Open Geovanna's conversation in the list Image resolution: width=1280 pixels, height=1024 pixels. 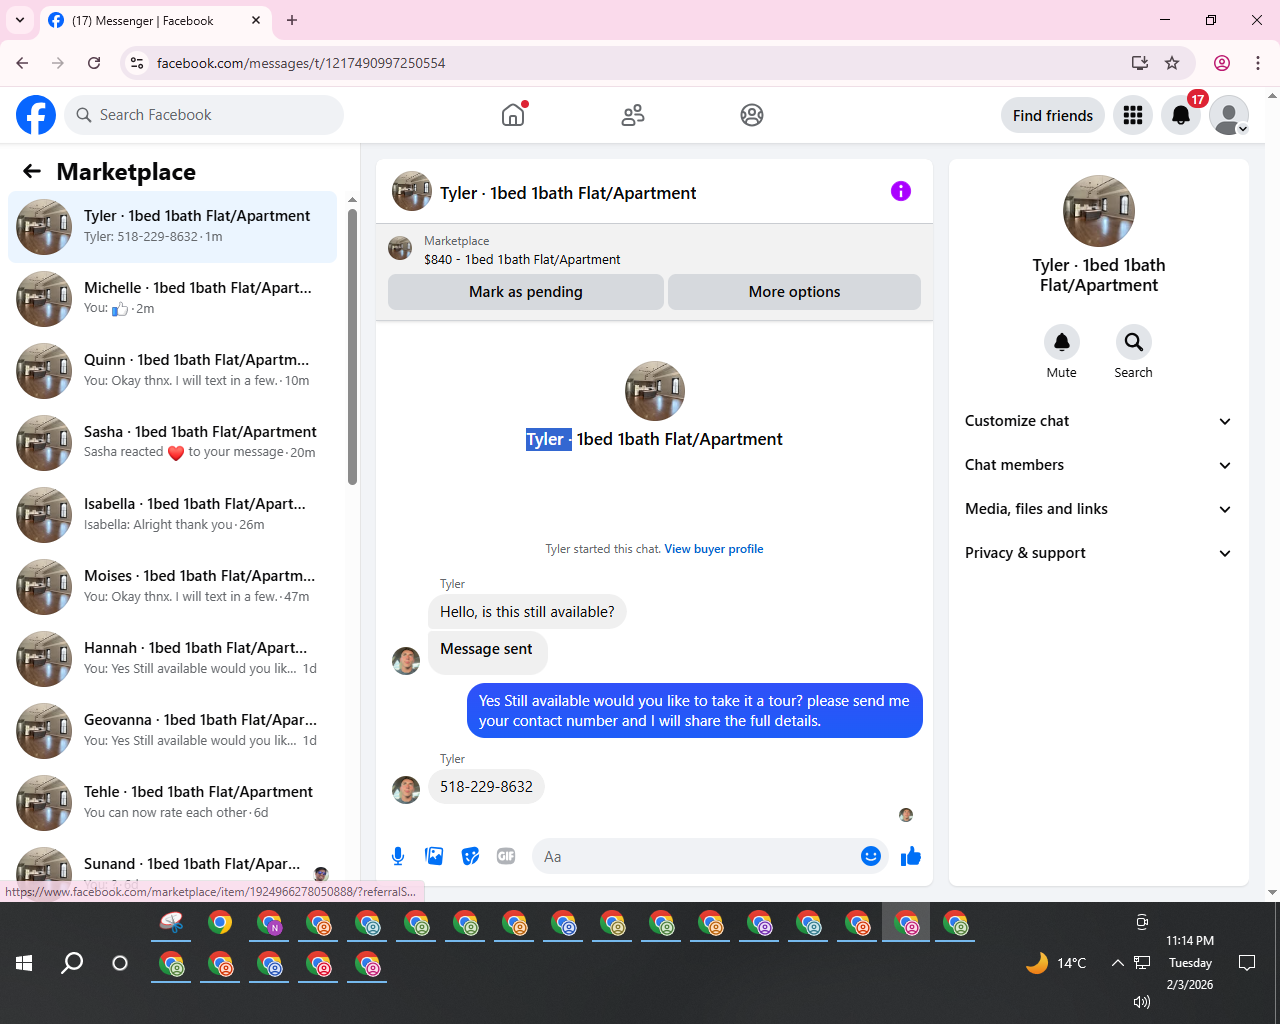(x=173, y=731)
